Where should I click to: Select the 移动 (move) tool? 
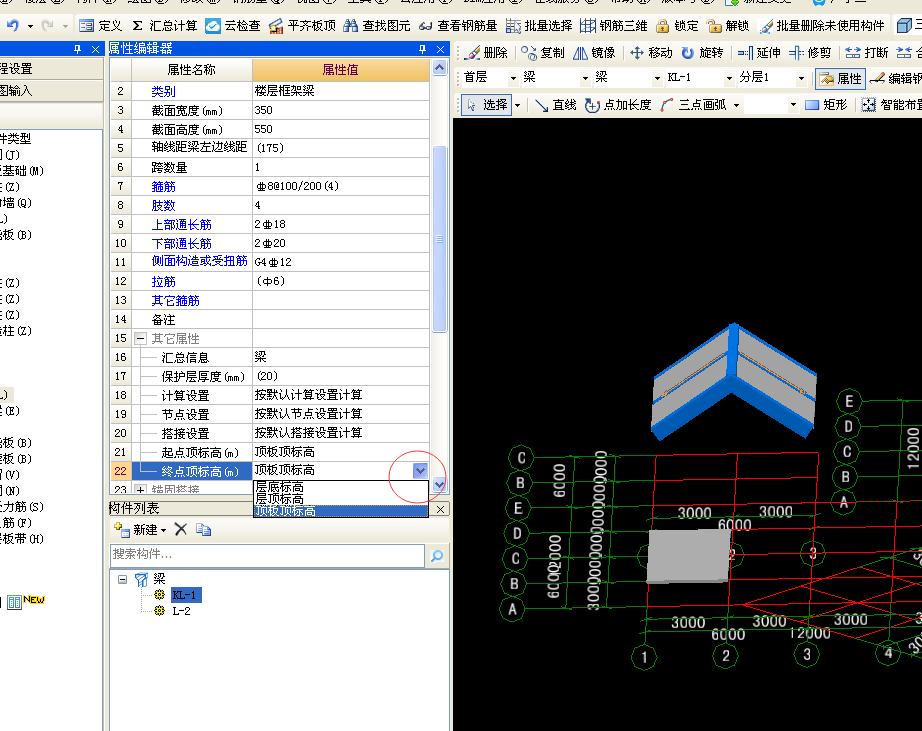[651, 53]
